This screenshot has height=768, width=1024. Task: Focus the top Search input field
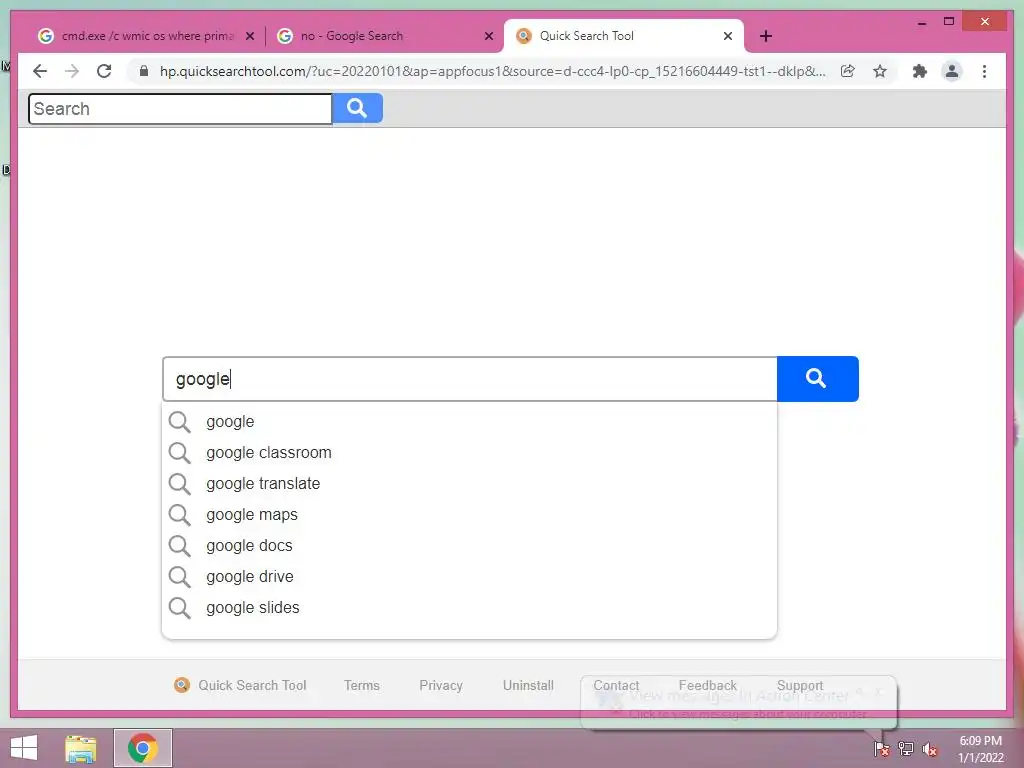point(180,108)
